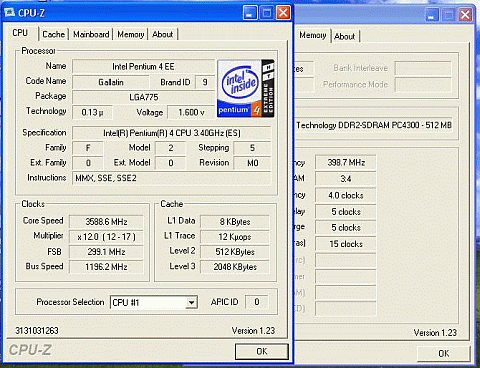Click the Intel Inside Pentium 4 logo
The height and width of the screenshot is (368, 480).
point(246,89)
